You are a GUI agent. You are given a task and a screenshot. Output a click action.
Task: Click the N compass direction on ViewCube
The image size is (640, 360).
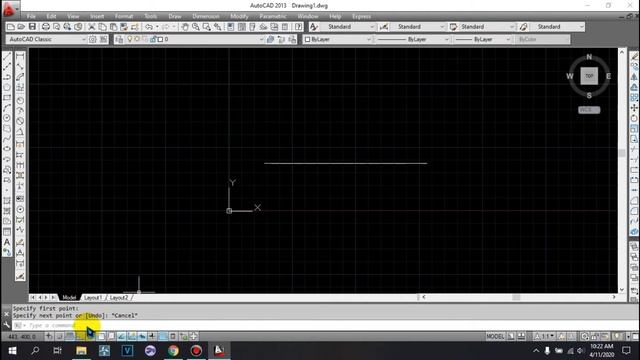pyautogui.click(x=589, y=57)
